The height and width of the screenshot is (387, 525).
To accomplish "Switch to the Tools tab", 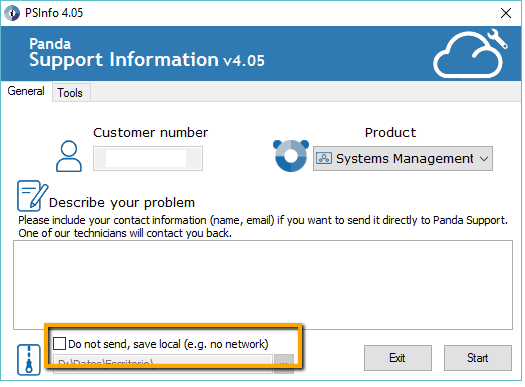I will click(70, 93).
